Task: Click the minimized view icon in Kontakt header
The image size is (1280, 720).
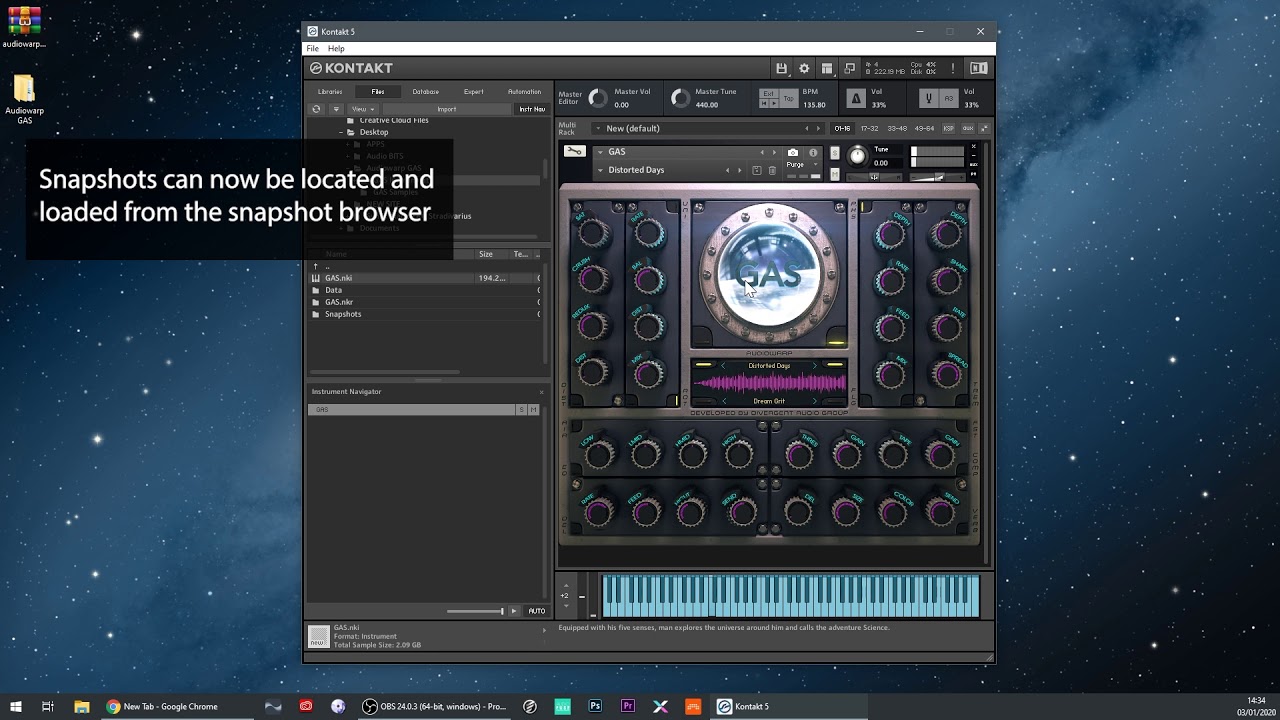Action: coord(849,68)
